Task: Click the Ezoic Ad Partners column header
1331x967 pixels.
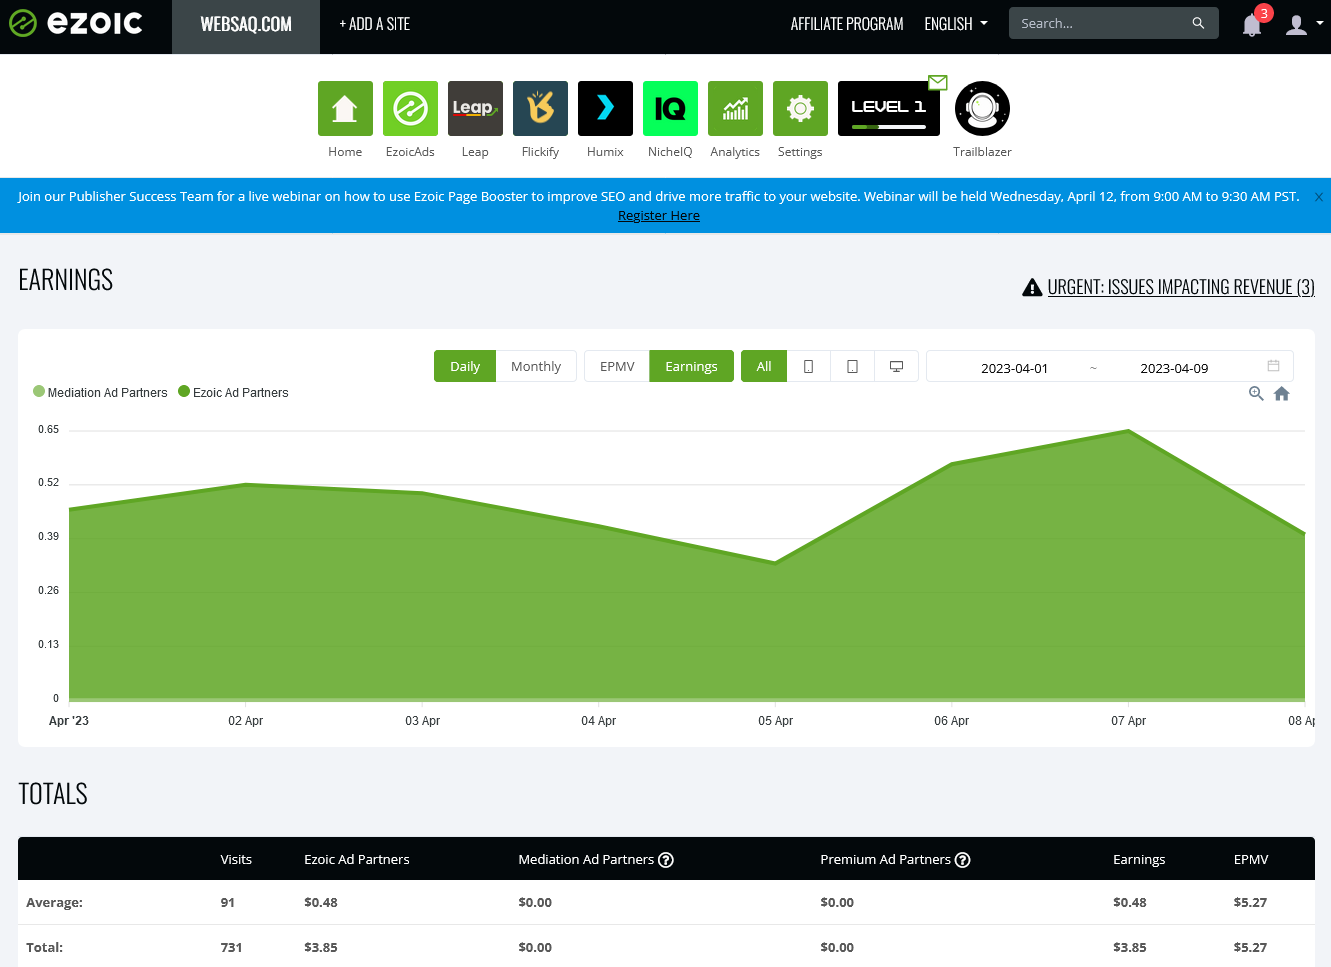Action: [x=357, y=860]
